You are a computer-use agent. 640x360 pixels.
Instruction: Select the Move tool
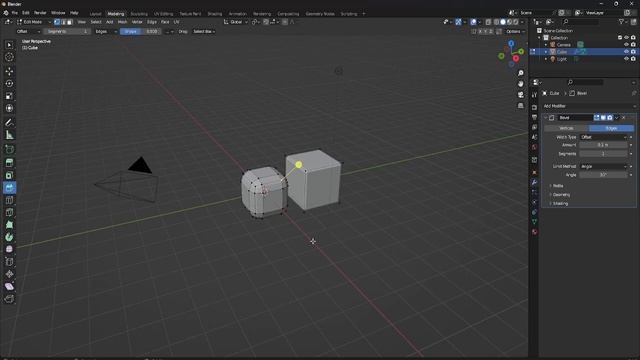(x=9, y=71)
